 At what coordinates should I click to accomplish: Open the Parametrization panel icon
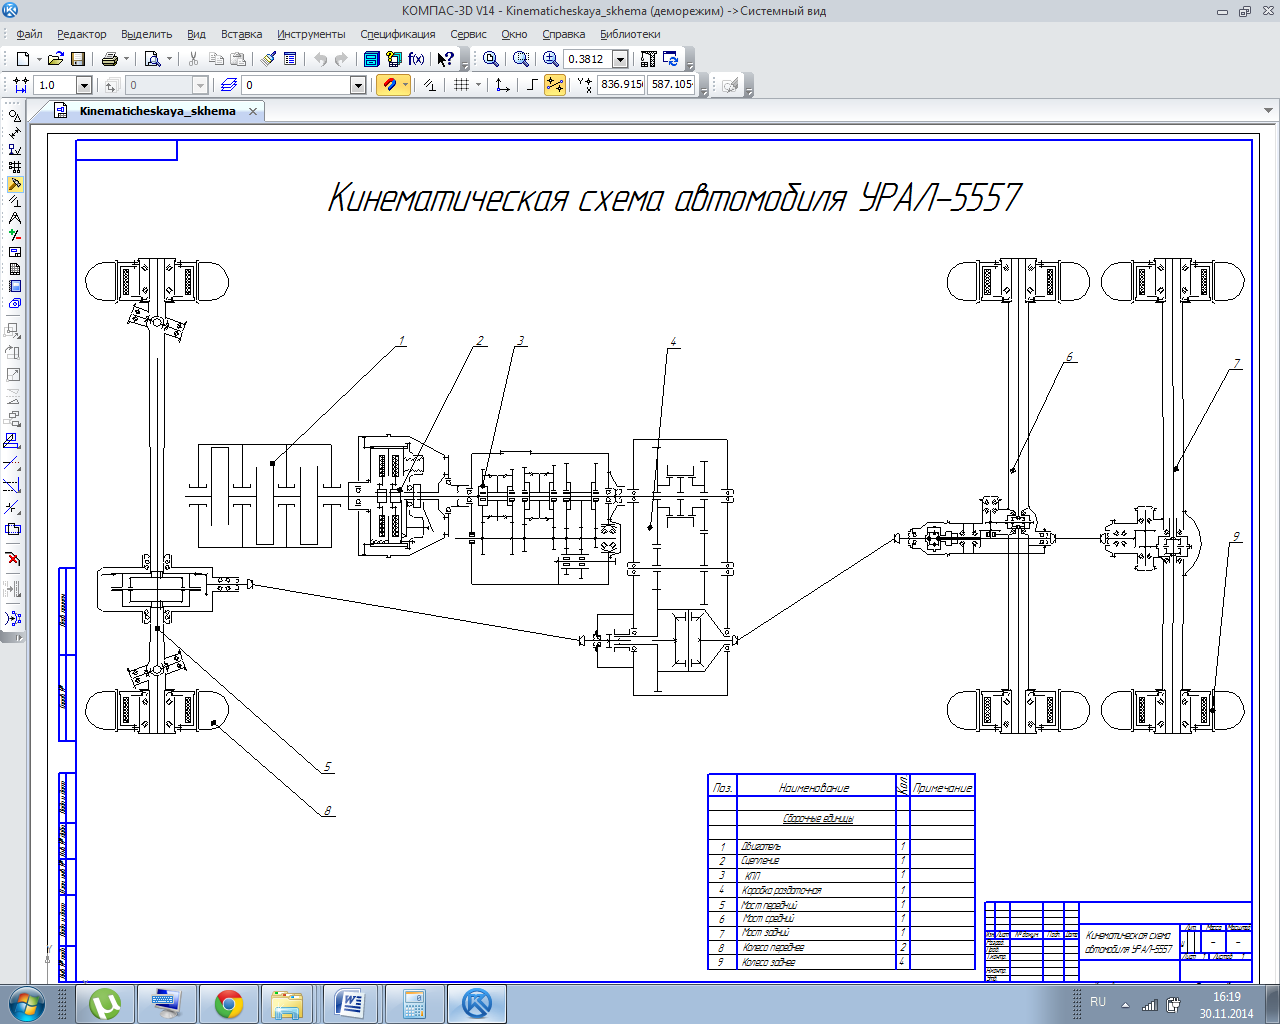tap(15, 201)
